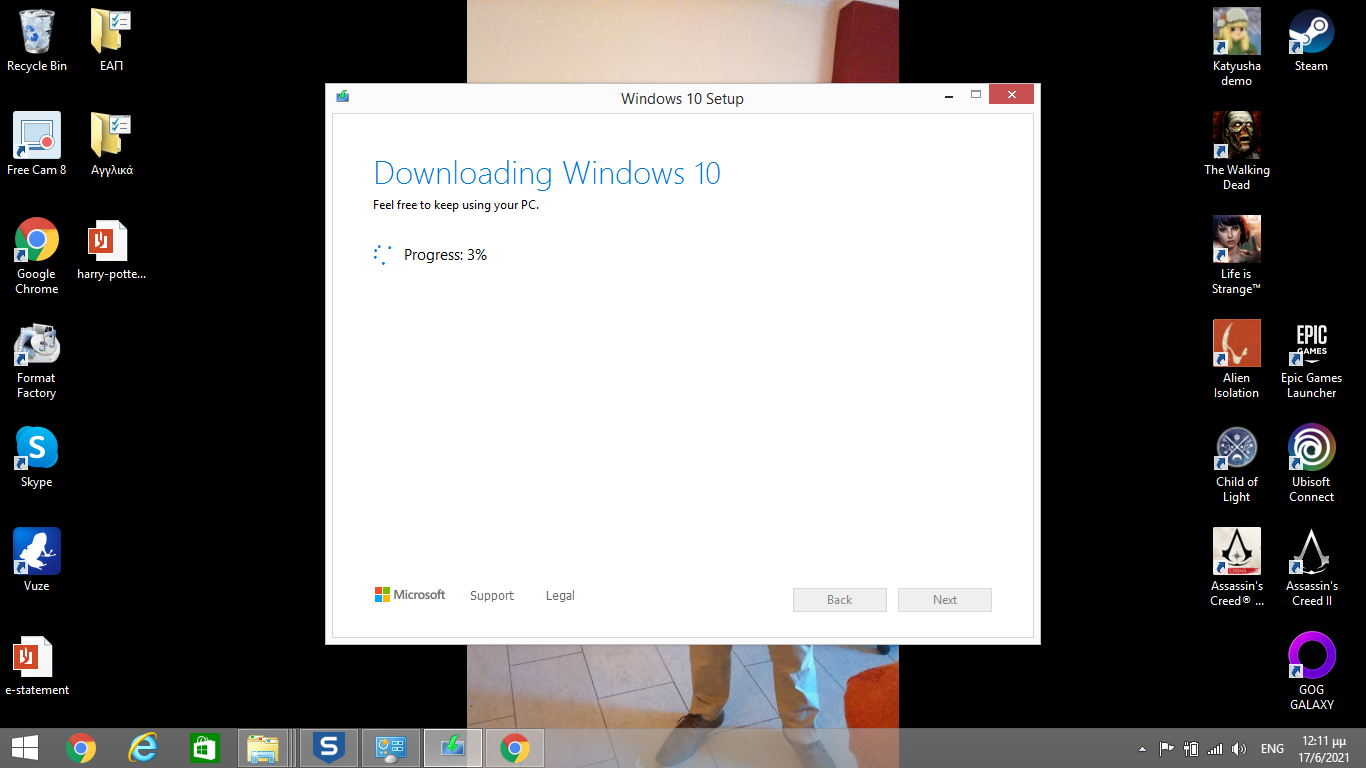Click the Progress: 3% text
1366x768 pixels.
[445, 255]
